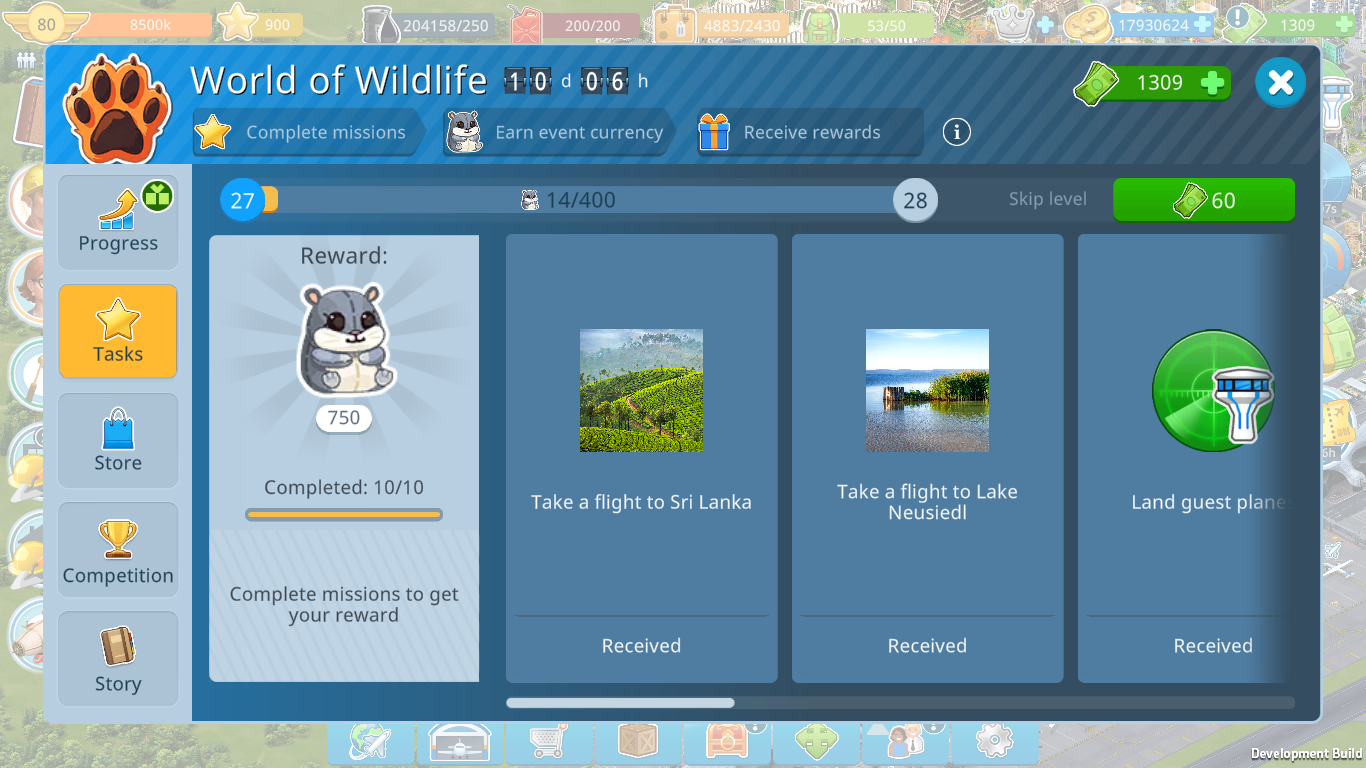Click the hamster reward icon
Image resolution: width=1366 pixels, height=768 pixels.
(x=343, y=339)
